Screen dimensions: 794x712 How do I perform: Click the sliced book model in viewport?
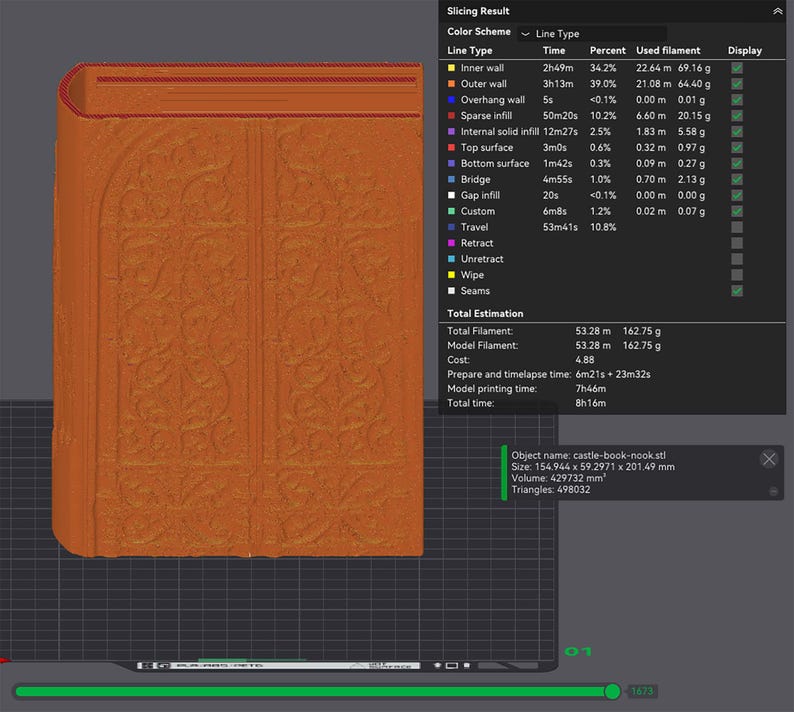(238, 309)
